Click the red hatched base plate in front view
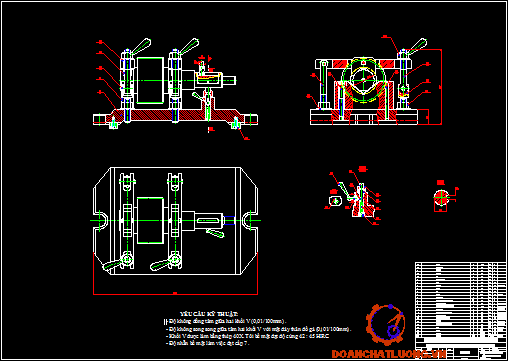This screenshot has width=508, height=361. click(x=175, y=115)
